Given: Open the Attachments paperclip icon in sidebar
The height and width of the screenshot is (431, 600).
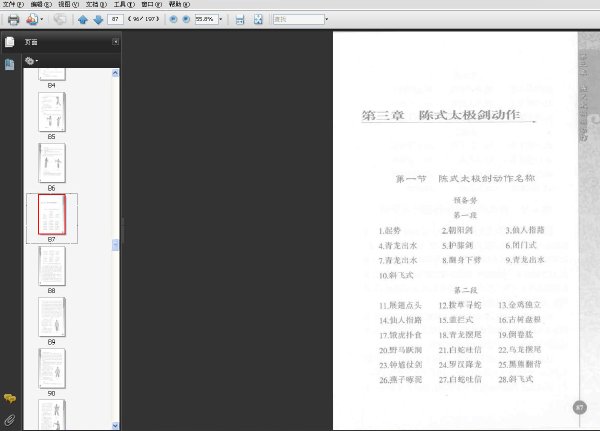Looking at the screenshot, I should [10, 420].
